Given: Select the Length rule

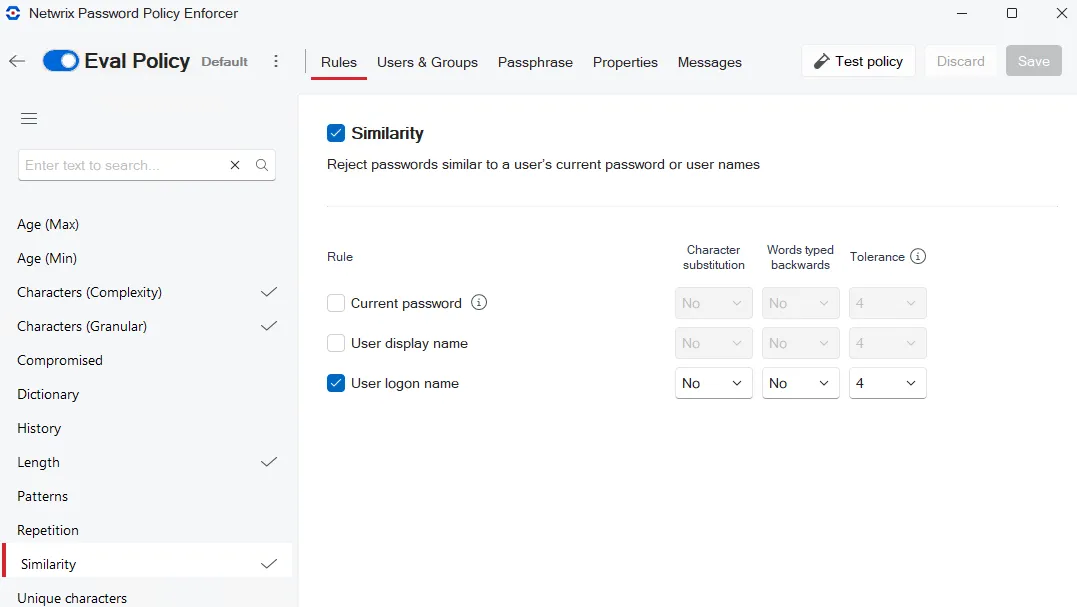Looking at the screenshot, I should pos(147,462).
